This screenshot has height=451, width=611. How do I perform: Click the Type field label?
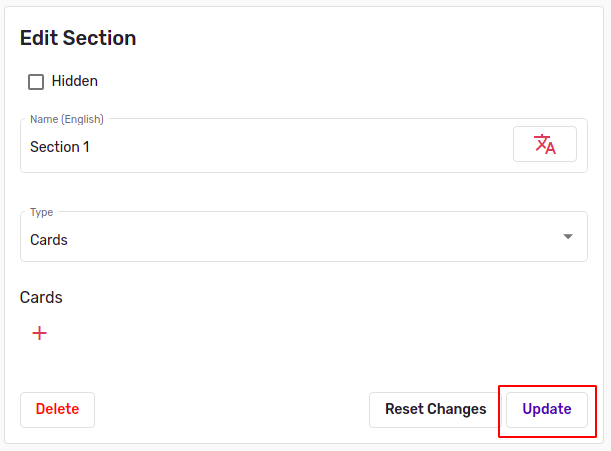(x=41, y=212)
